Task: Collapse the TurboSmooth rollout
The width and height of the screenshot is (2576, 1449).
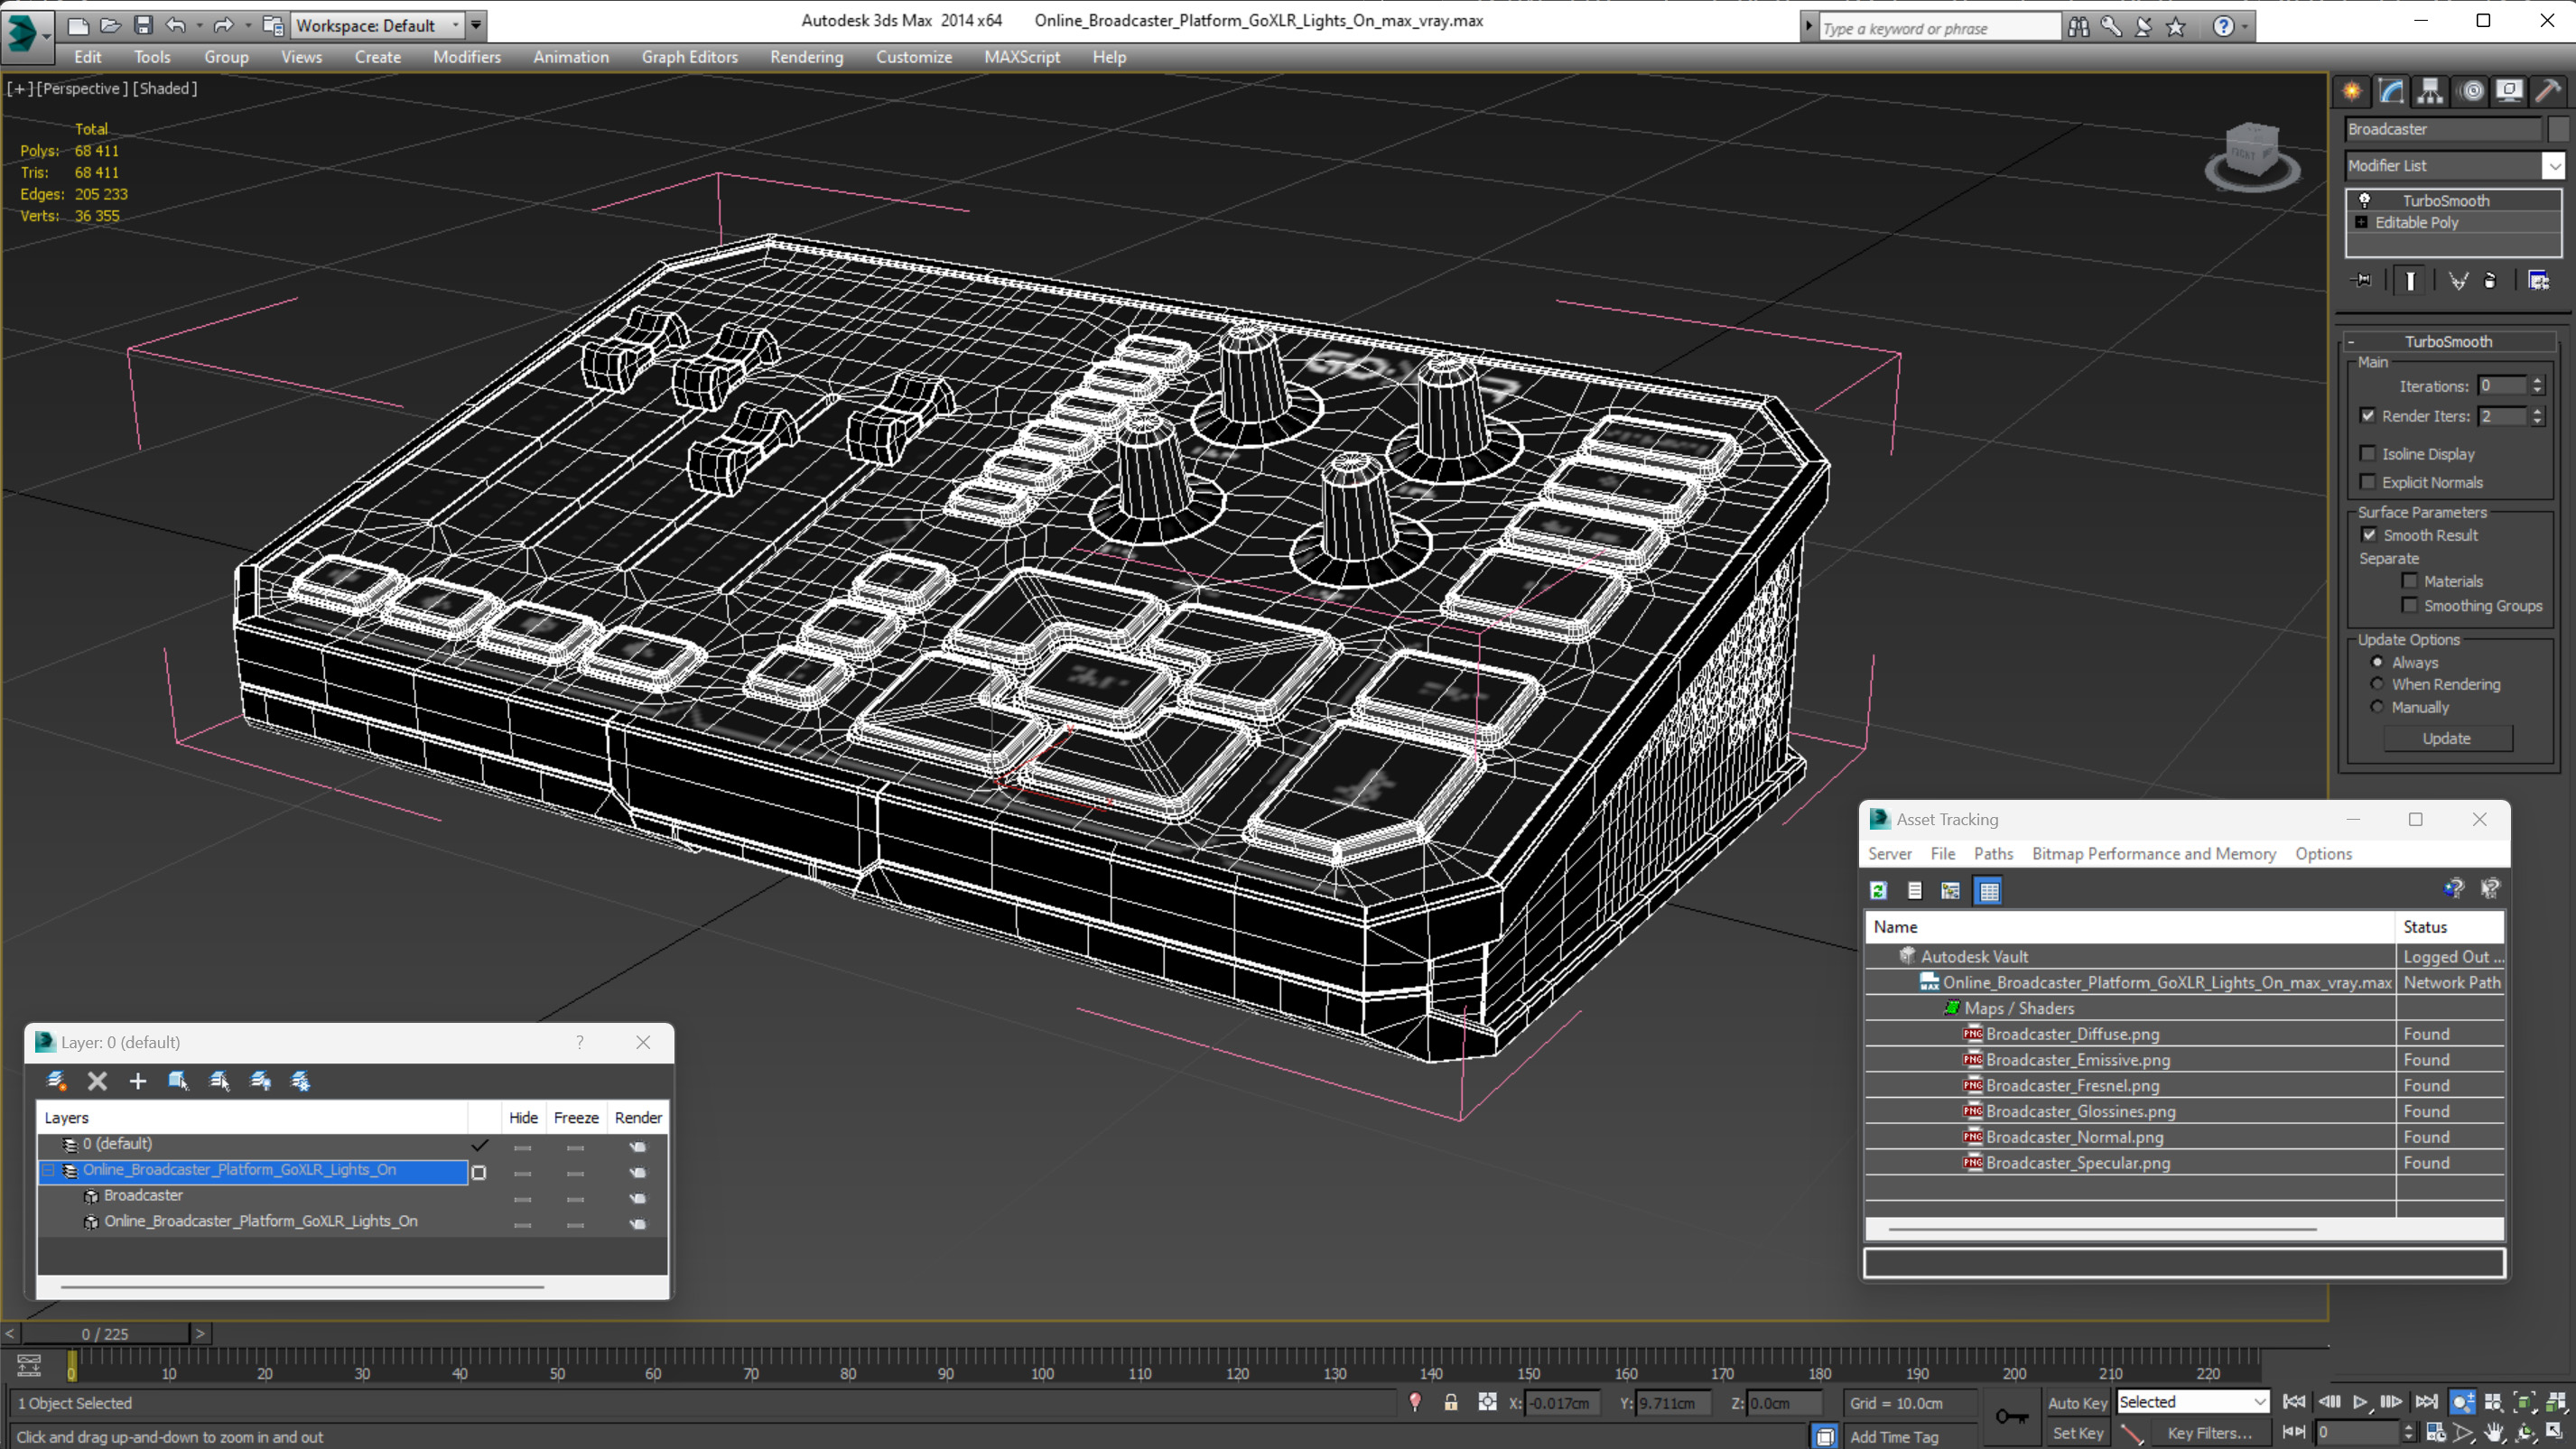Action: [2351, 341]
